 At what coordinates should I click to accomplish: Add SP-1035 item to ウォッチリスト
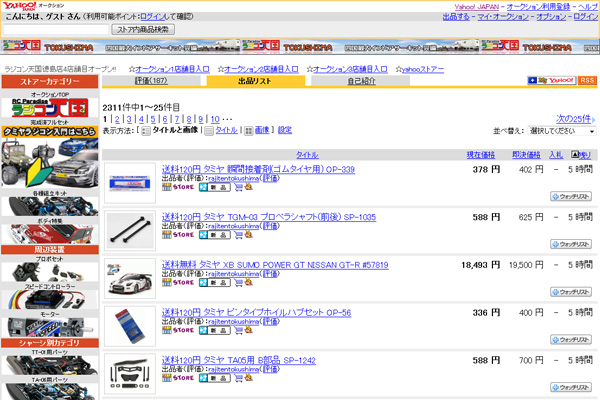(x=571, y=244)
